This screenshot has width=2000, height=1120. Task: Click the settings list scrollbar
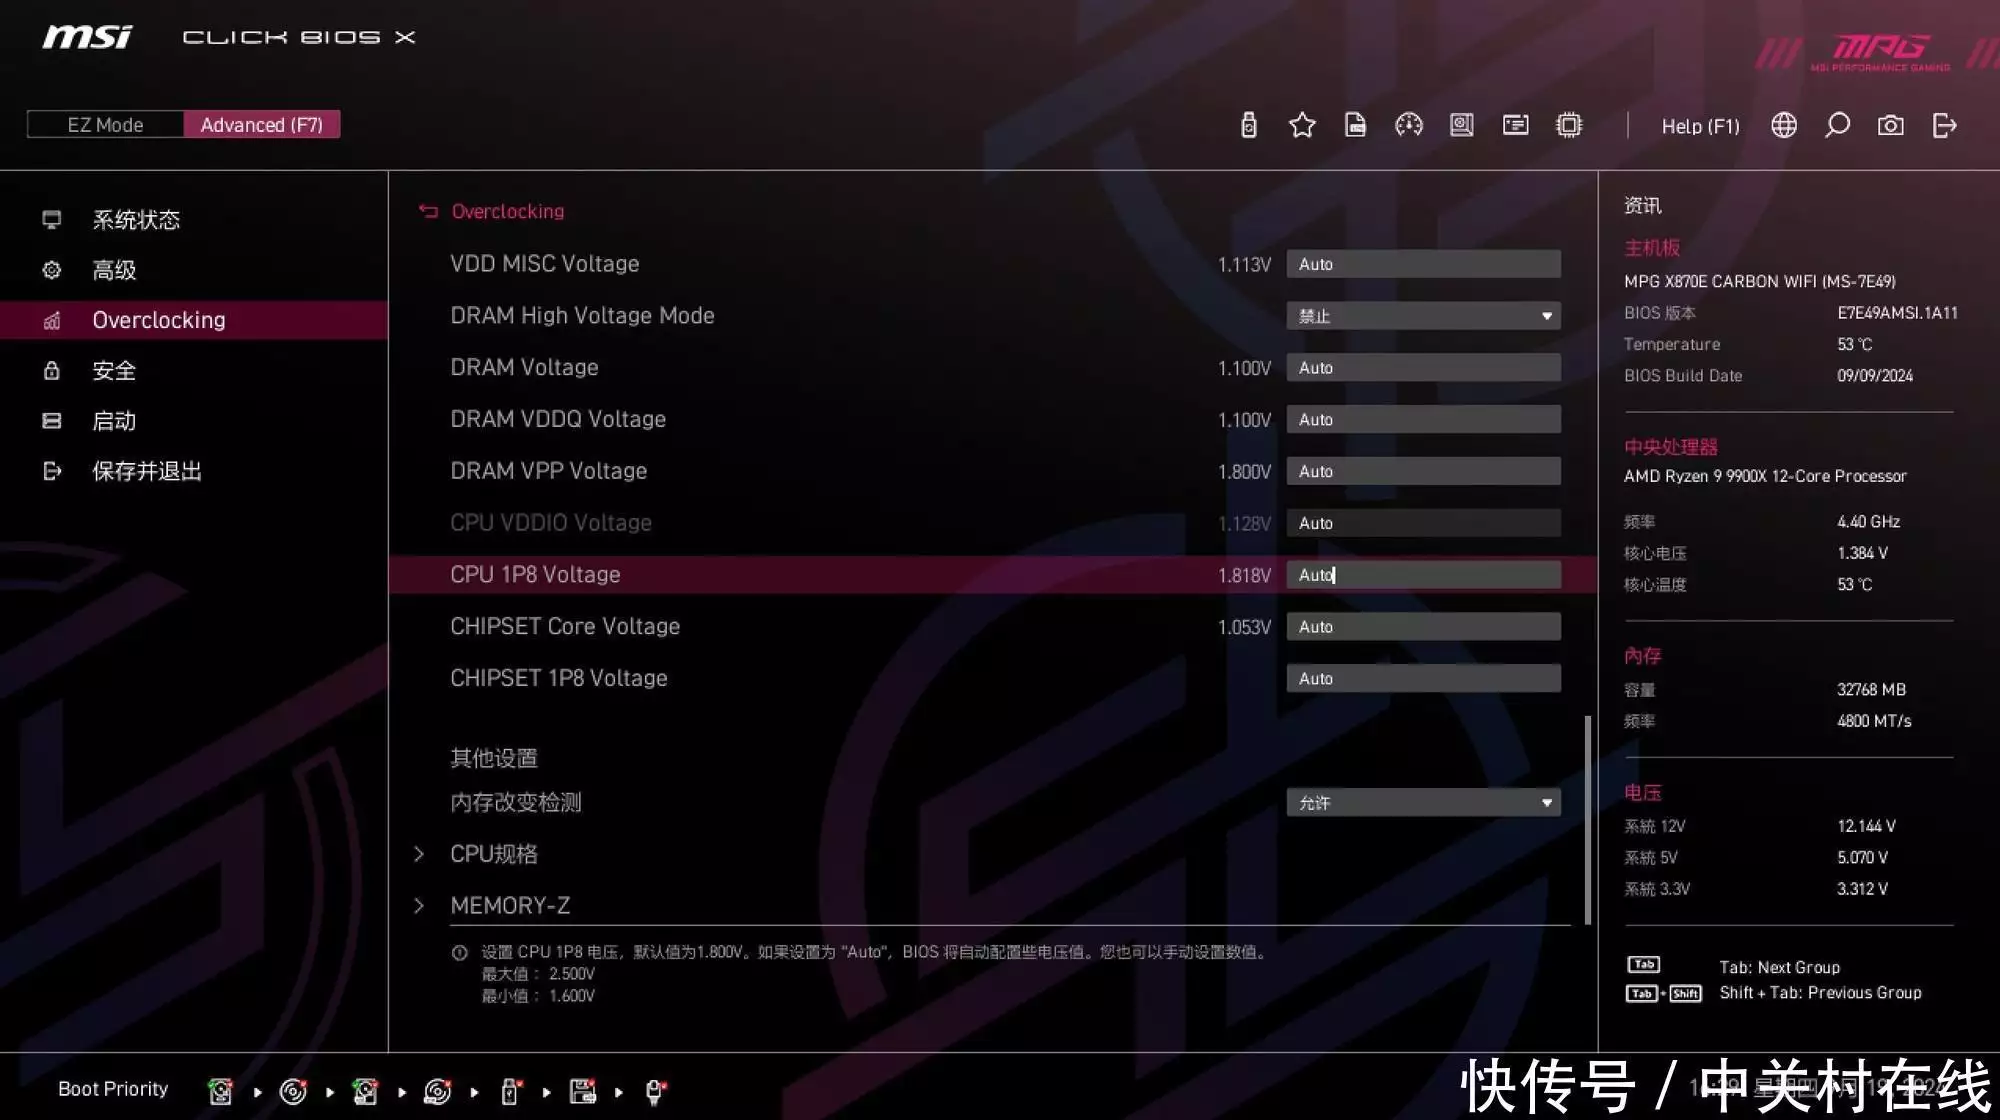click(x=1587, y=820)
